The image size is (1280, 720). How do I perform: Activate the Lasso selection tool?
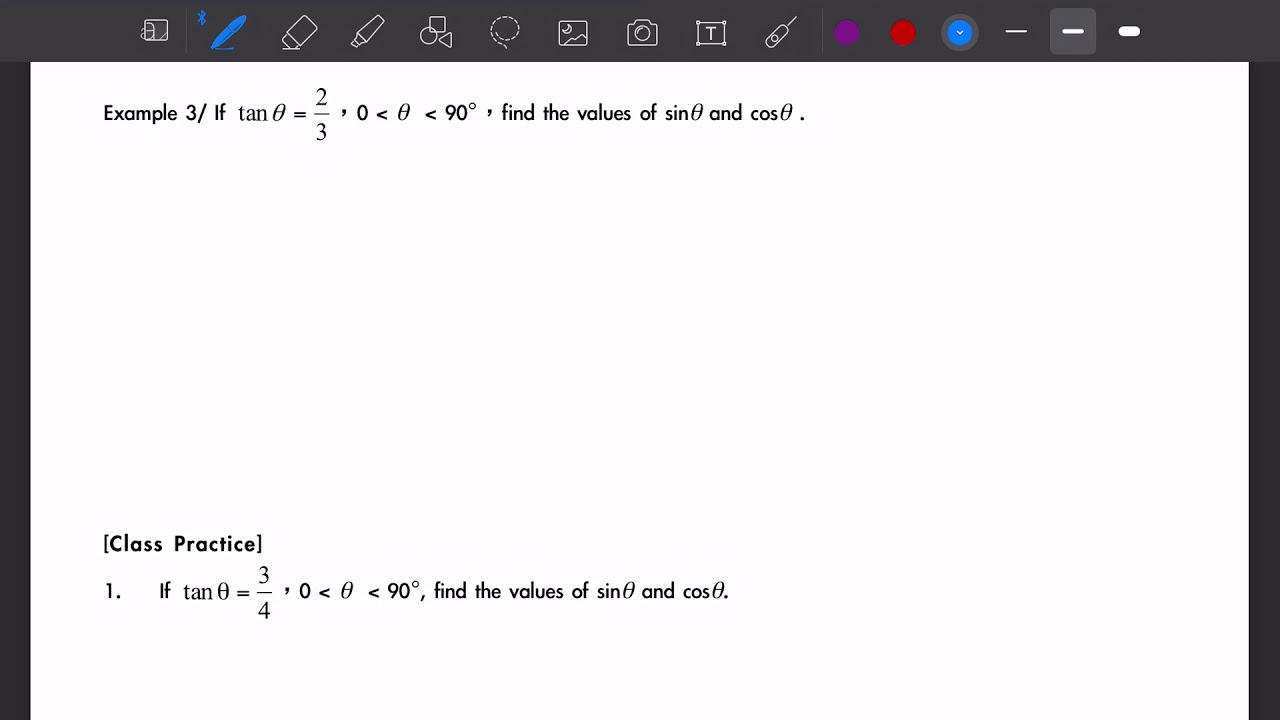(505, 32)
